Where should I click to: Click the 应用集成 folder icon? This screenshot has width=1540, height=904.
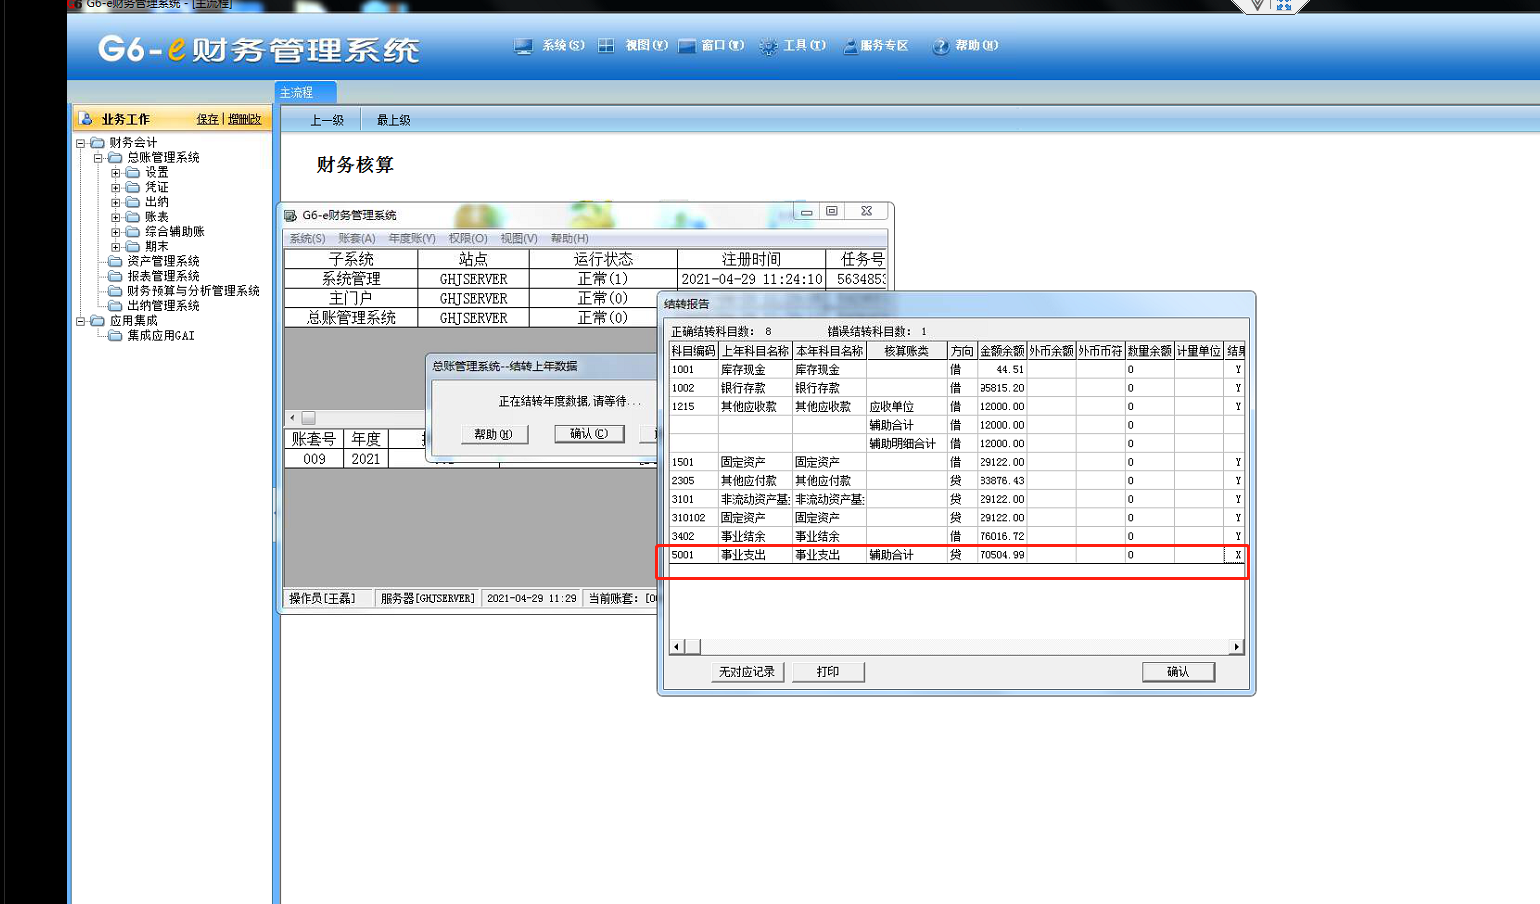pyautogui.click(x=98, y=321)
